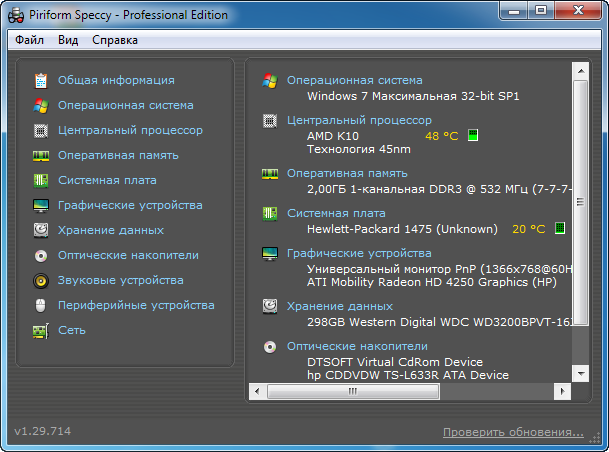Click the vertical scrollbar down arrow

[x=581, y=374]
